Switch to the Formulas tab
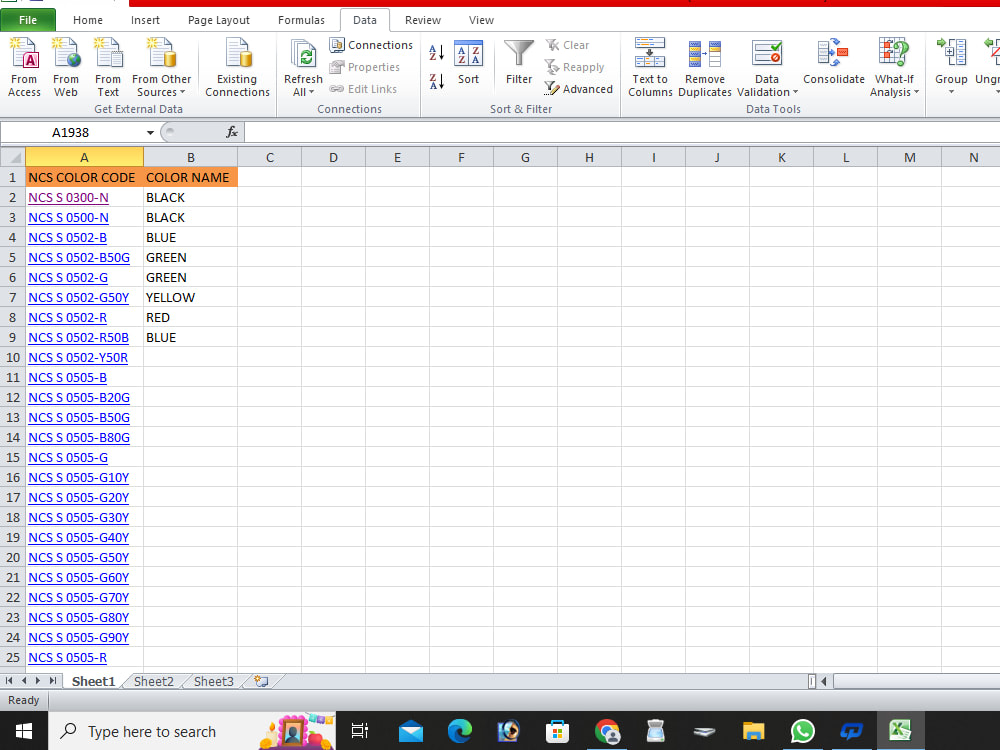Viewport: 1000px width, 750px height. (301, 20)
